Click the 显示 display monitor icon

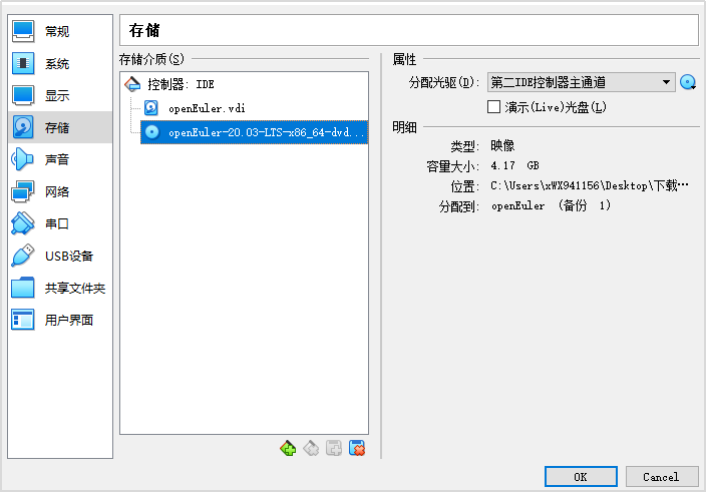(x=23, y=95)
